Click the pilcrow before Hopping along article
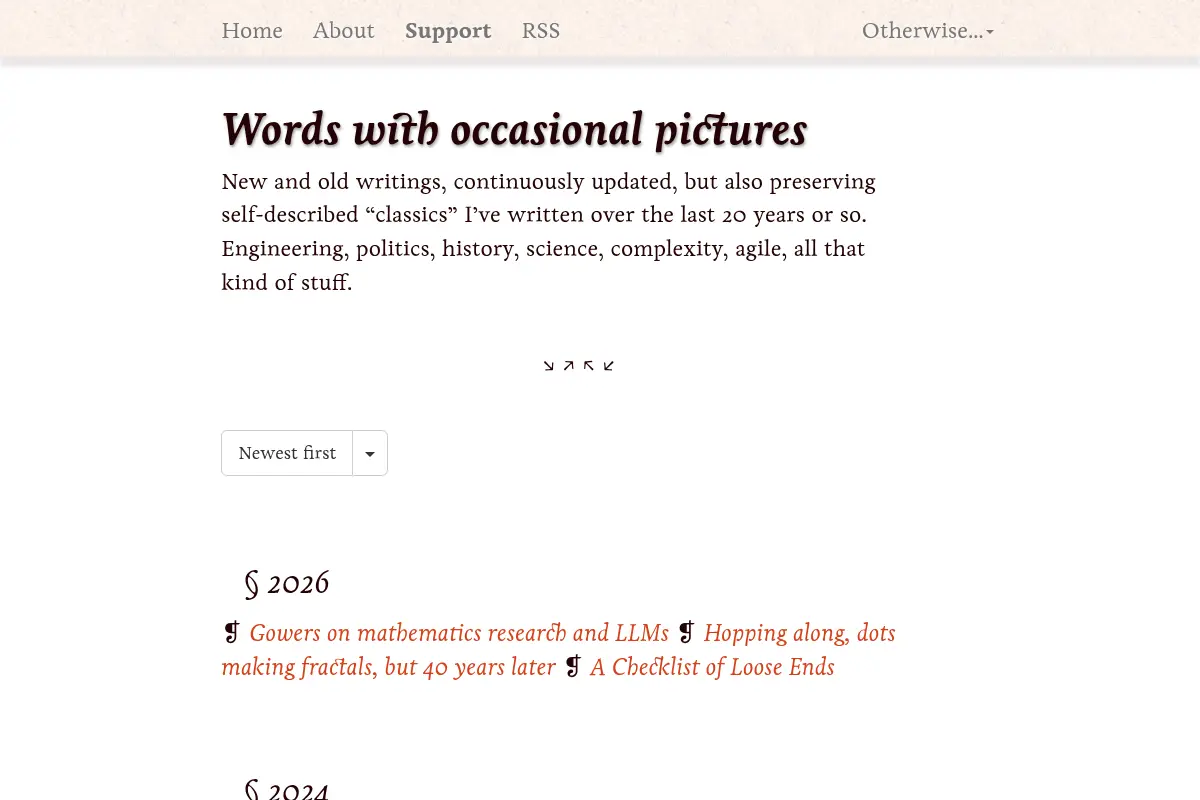The height and width of the screenshot is (800, 1200). coord(687,633)
